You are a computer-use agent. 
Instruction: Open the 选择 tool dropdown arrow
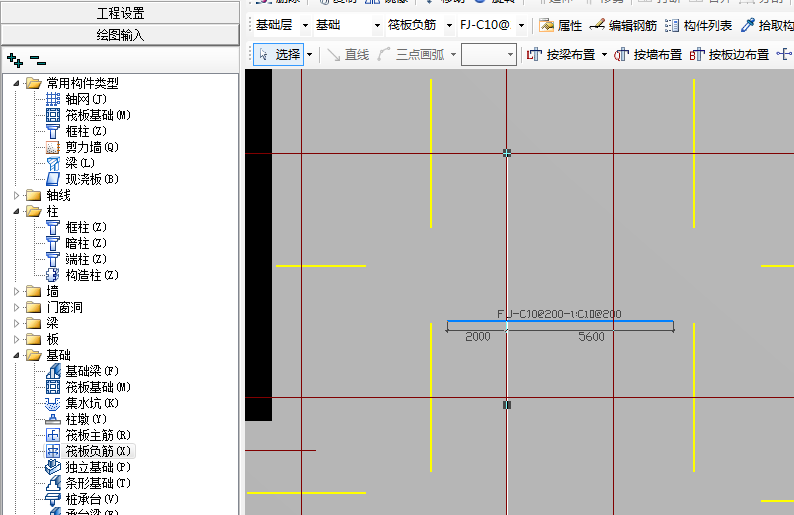[309, 55]
